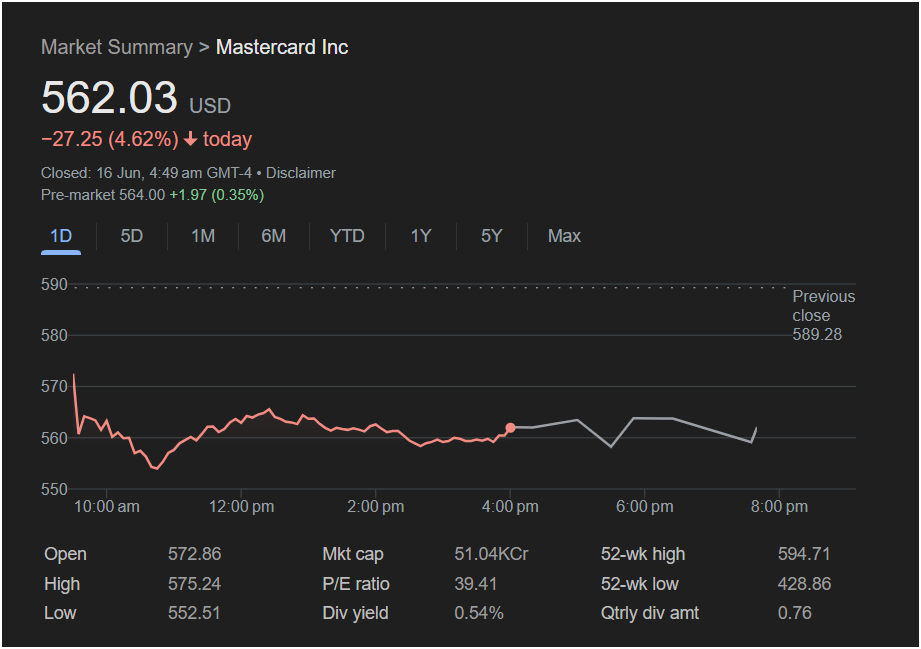Select the 1D time range tab

coord(61,236)
